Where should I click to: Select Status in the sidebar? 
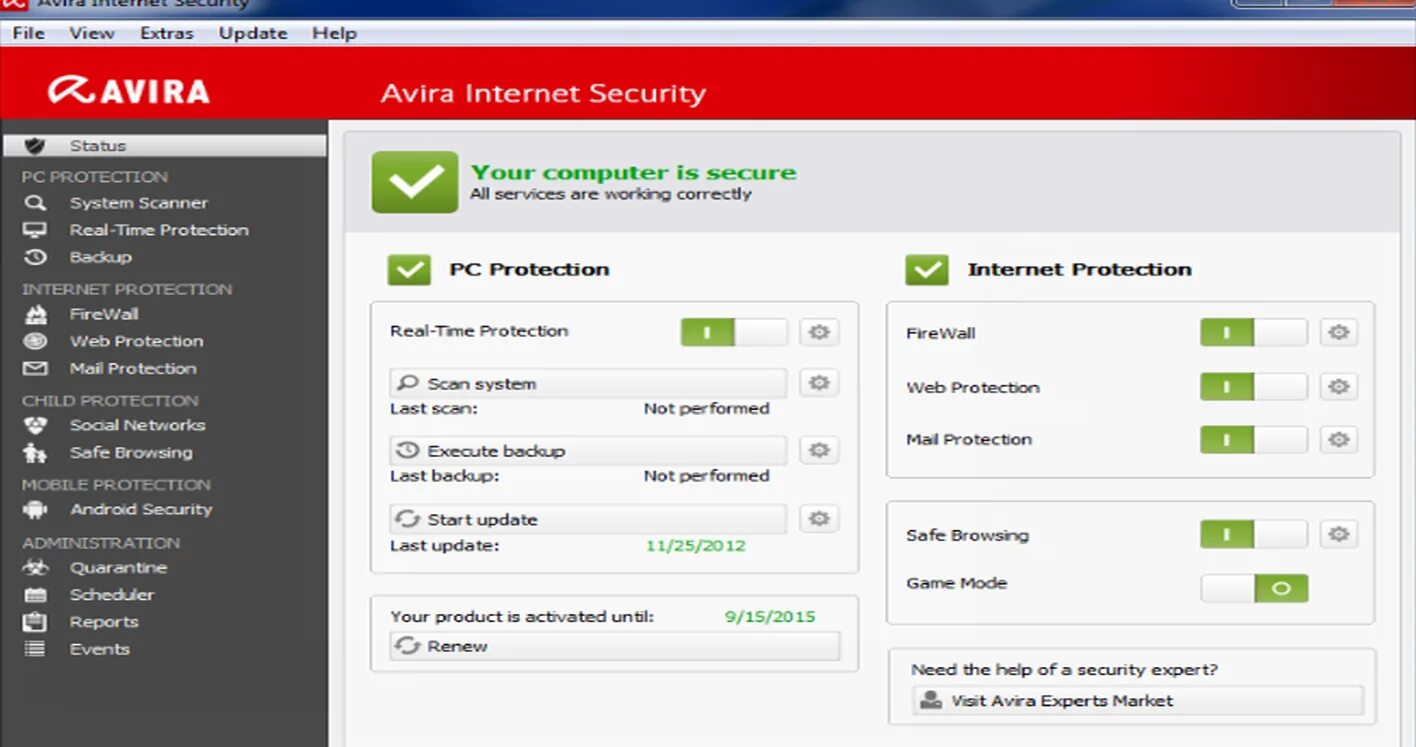point(165,146)
